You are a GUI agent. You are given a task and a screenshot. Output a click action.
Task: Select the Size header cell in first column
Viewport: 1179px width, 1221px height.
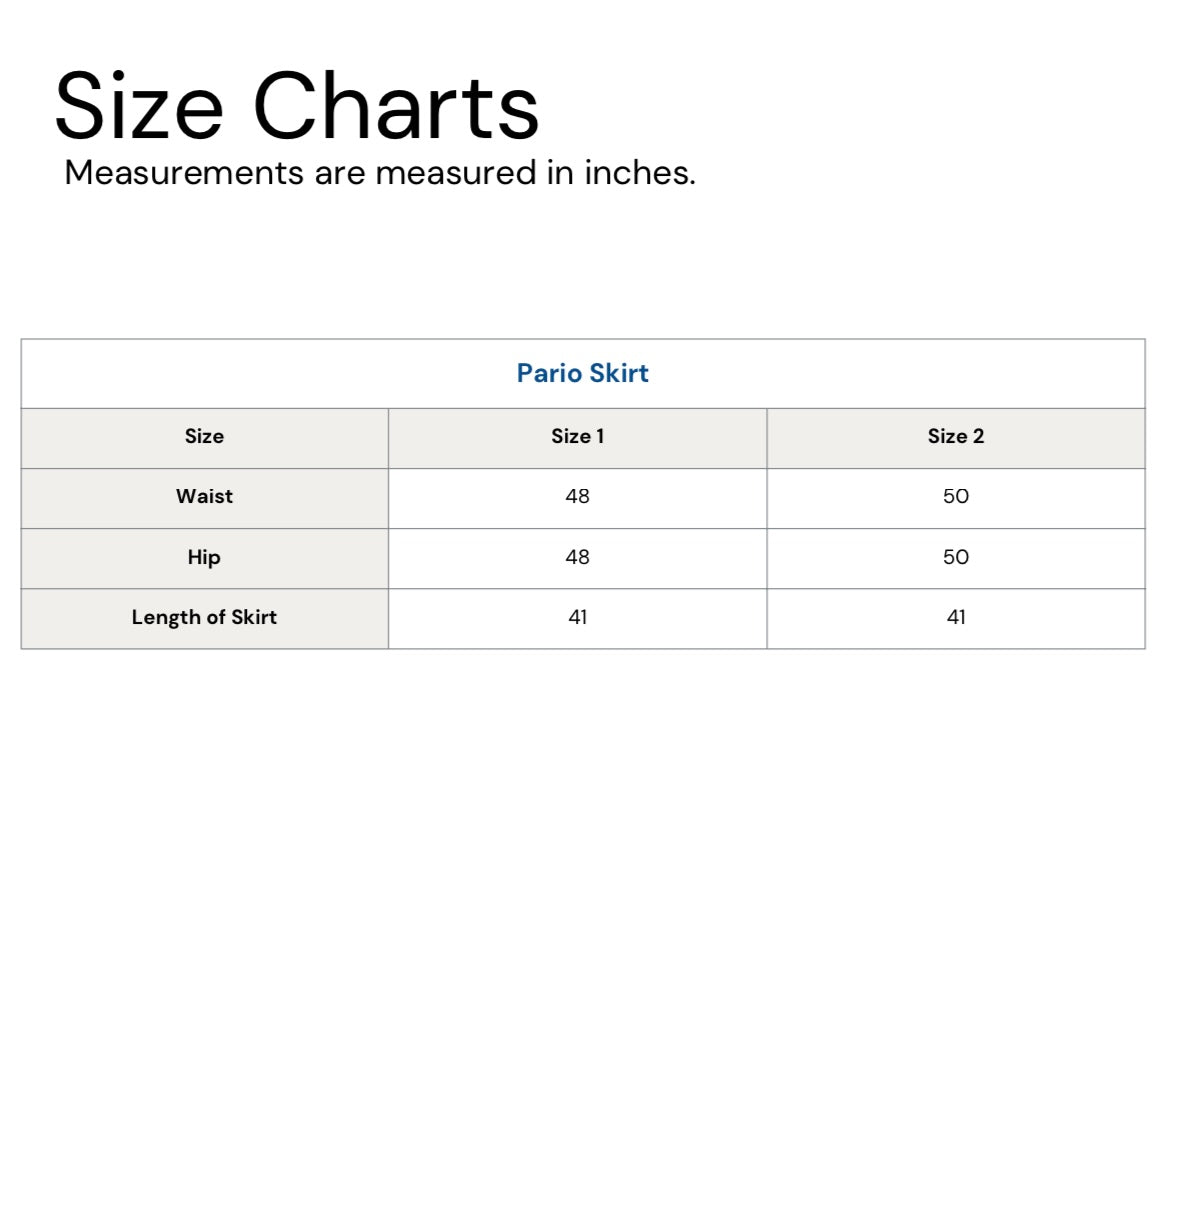(x=204, y=437)
